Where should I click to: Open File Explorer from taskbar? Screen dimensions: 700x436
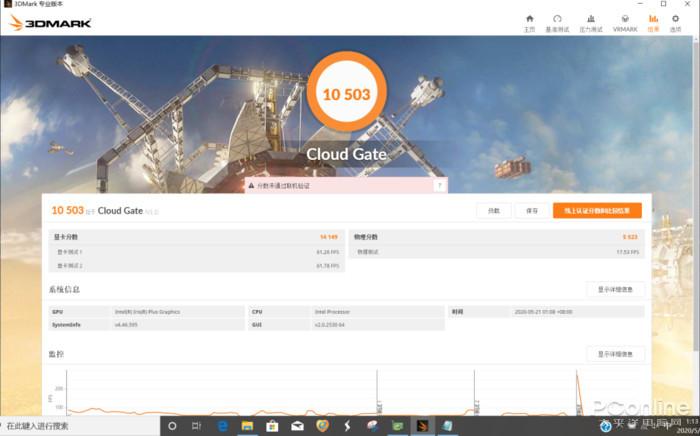click(x=247, y=426)
